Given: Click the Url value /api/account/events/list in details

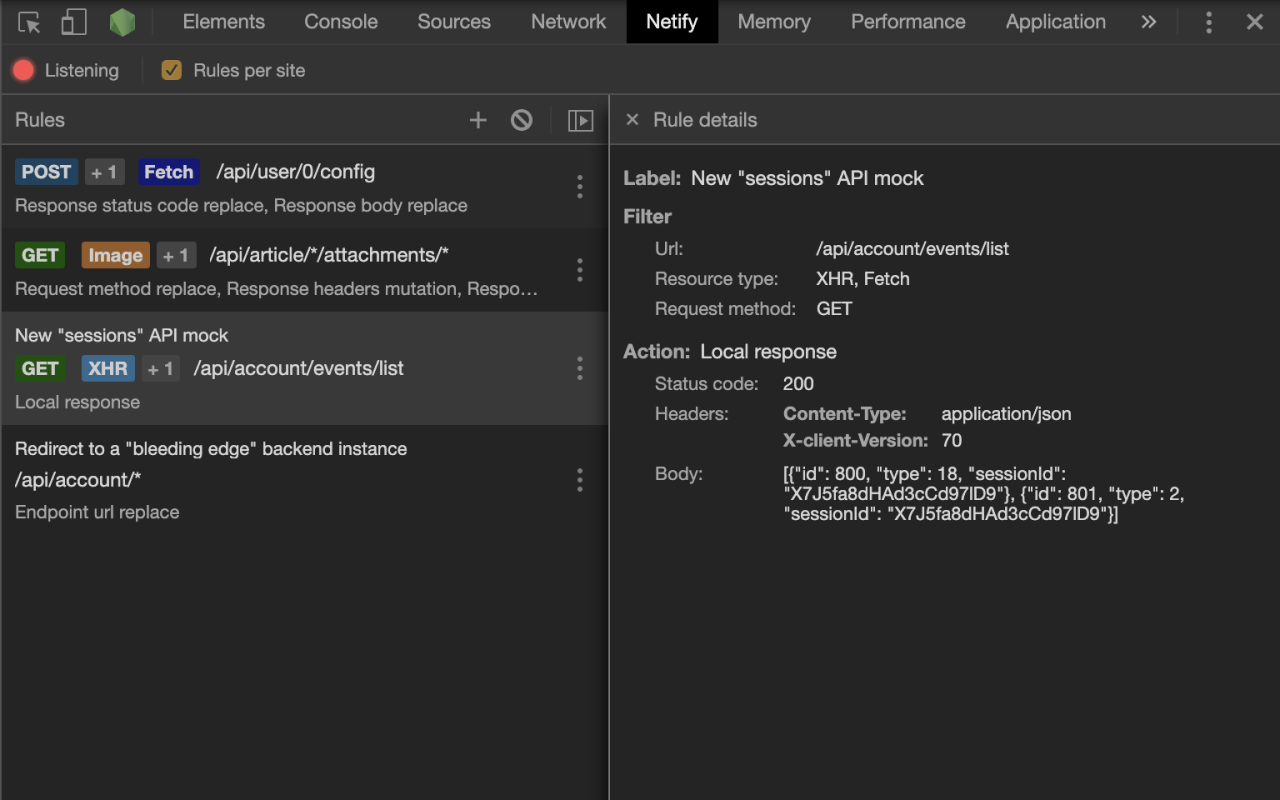Looking at the screenshot, I should (x=912, y=249).
